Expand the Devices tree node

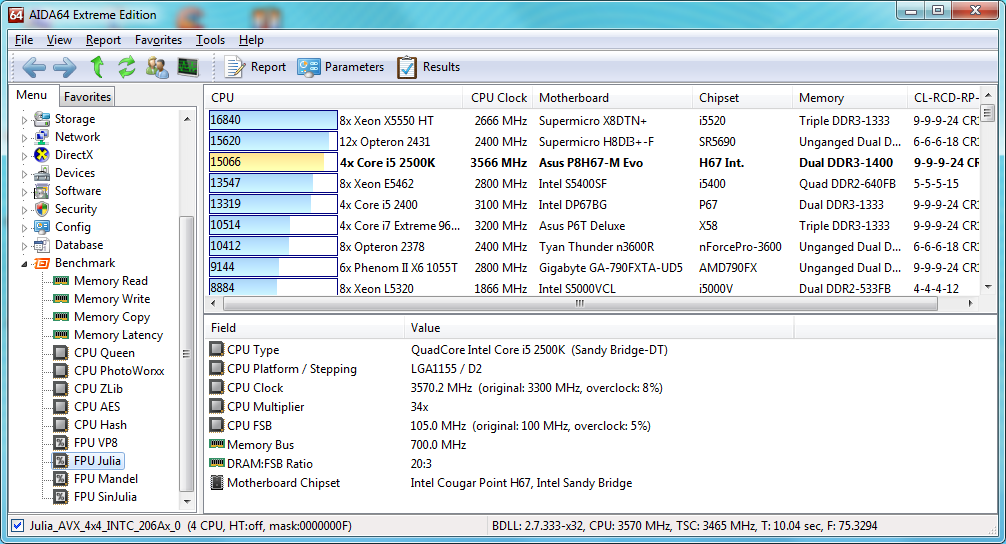pos(24,173)
